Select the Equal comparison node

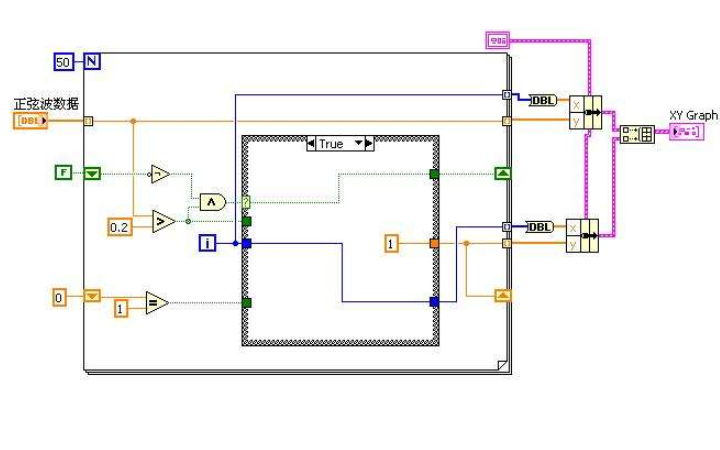(x=157, y=303)
